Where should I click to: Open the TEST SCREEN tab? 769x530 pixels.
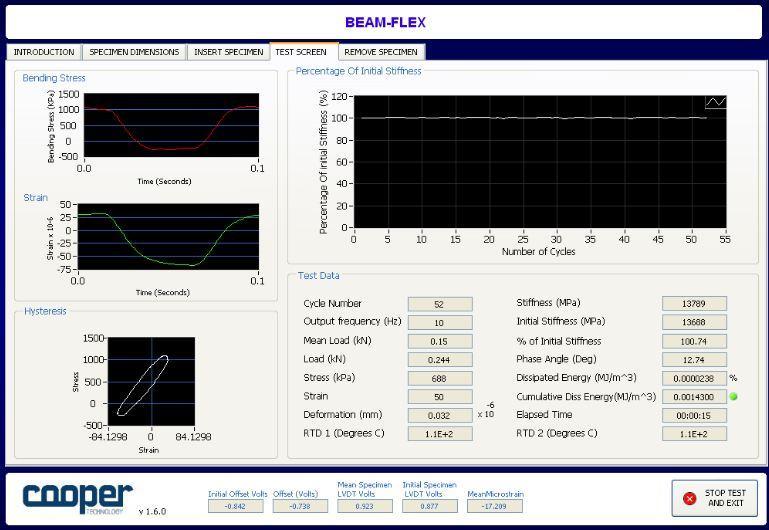tap(301, 51)
